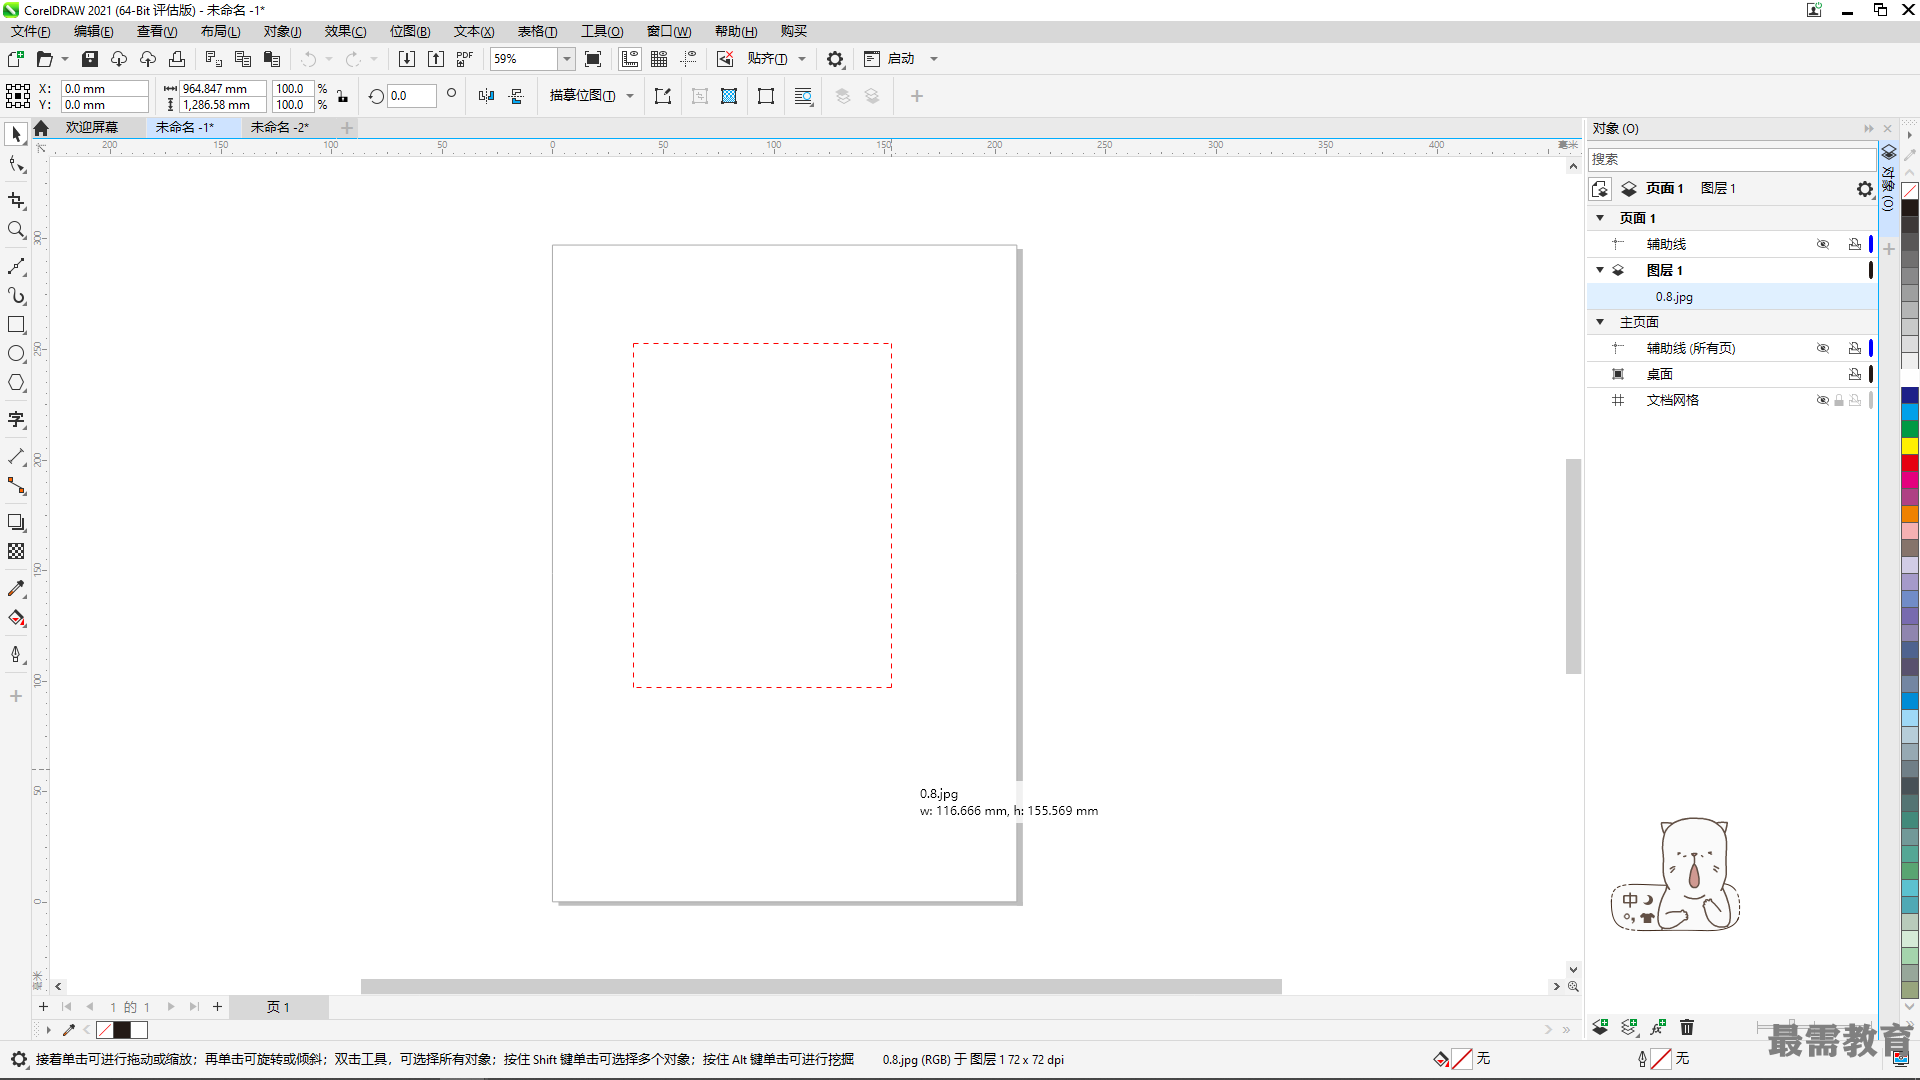Choose the Text tool (字)
The image size is (1920, 1080).
click(16, 420)
